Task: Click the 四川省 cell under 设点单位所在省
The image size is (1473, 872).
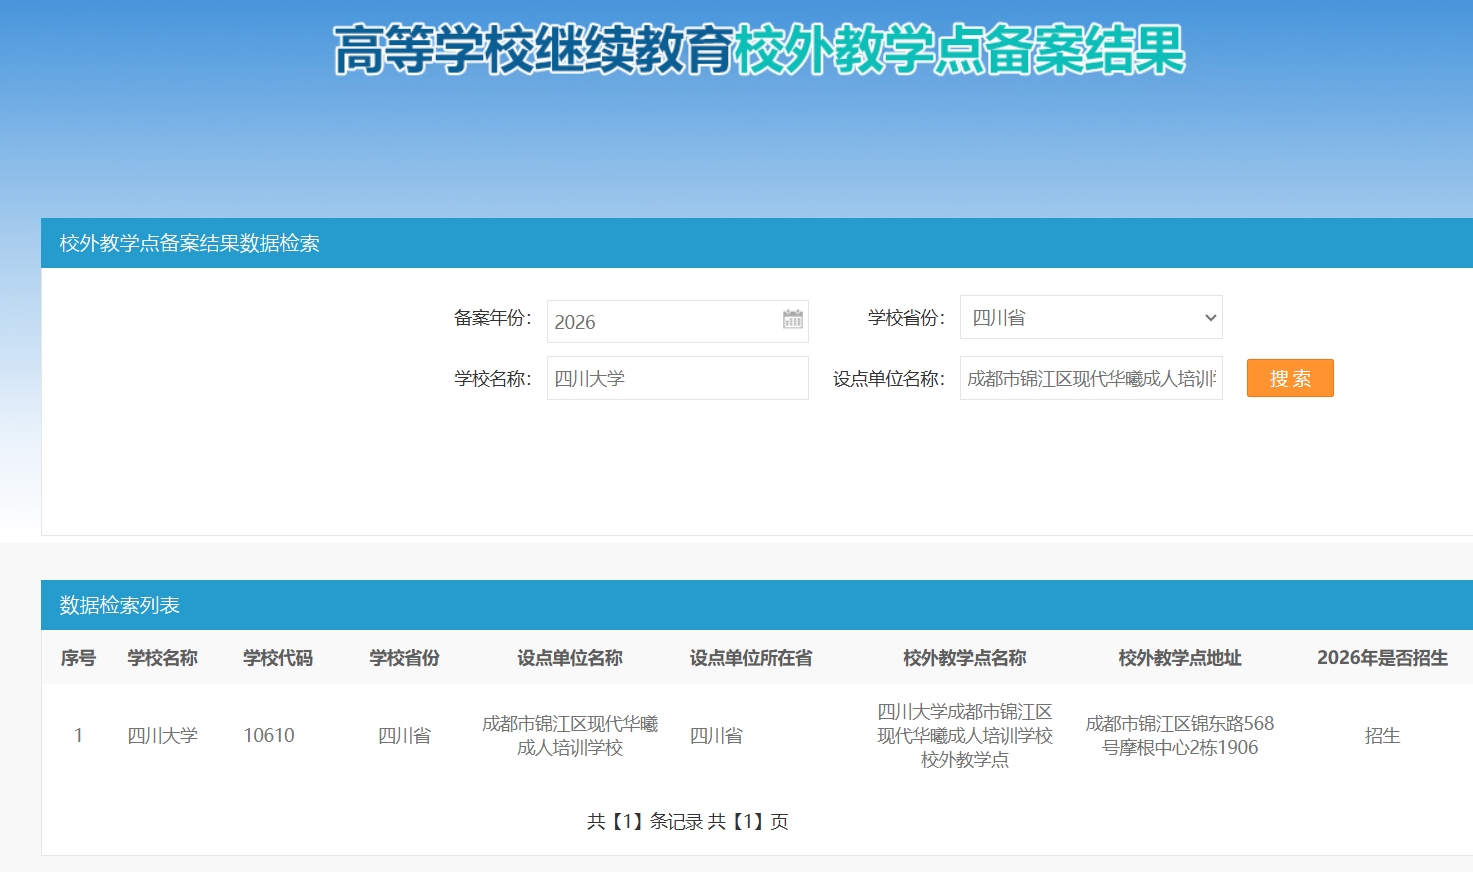Action: tap(716, 736)
